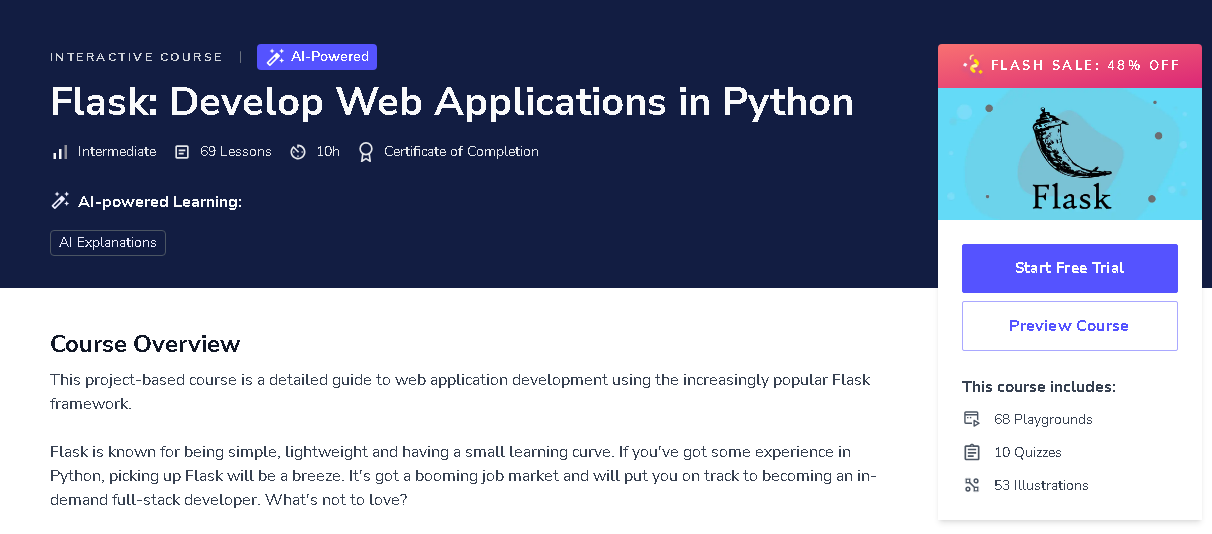Click the 10 Quizzes text

click(1028, 453)
